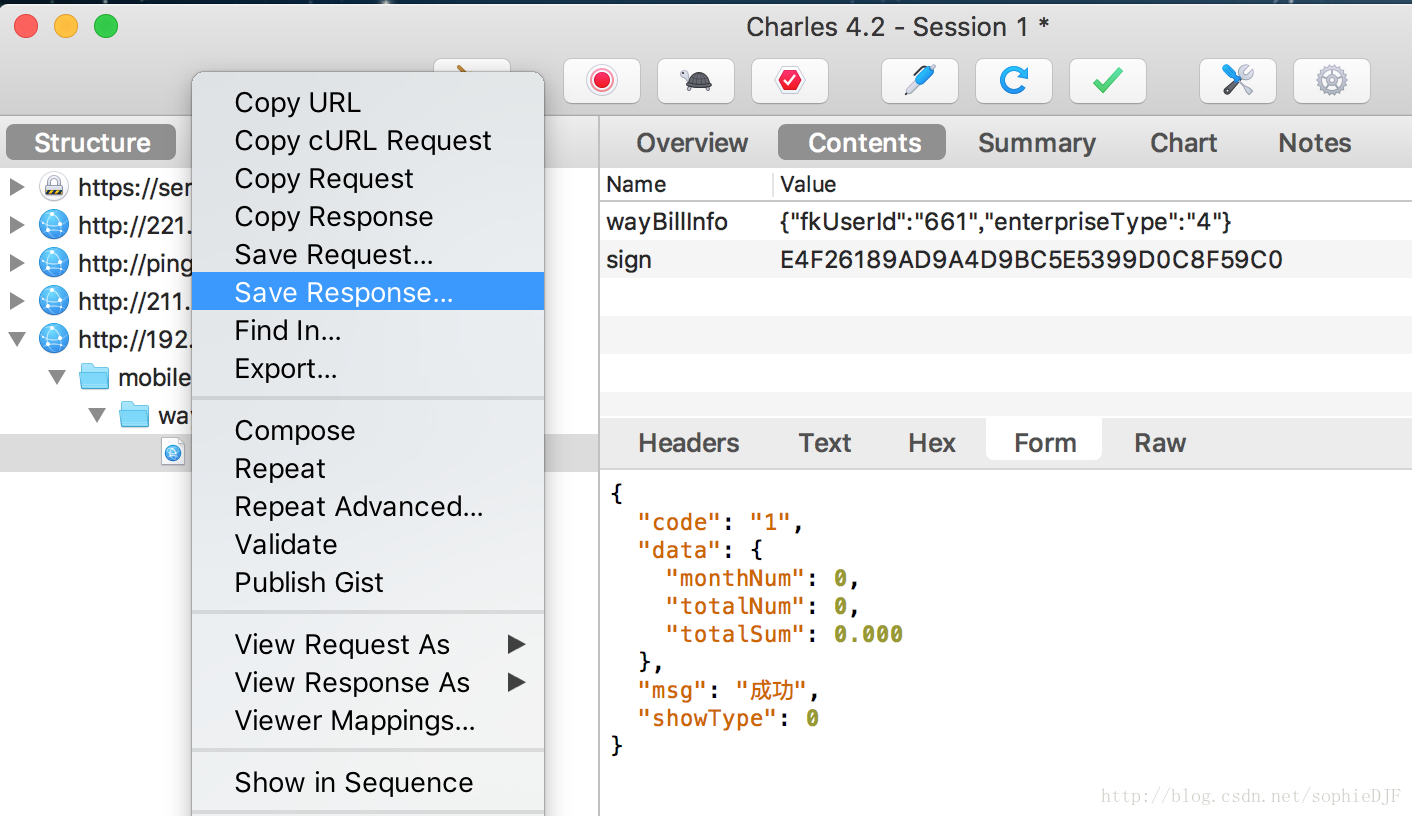This screenshot has height=816, width=1412.
Task: Click the globe icon beside http://221
Action: coord(54,225)
